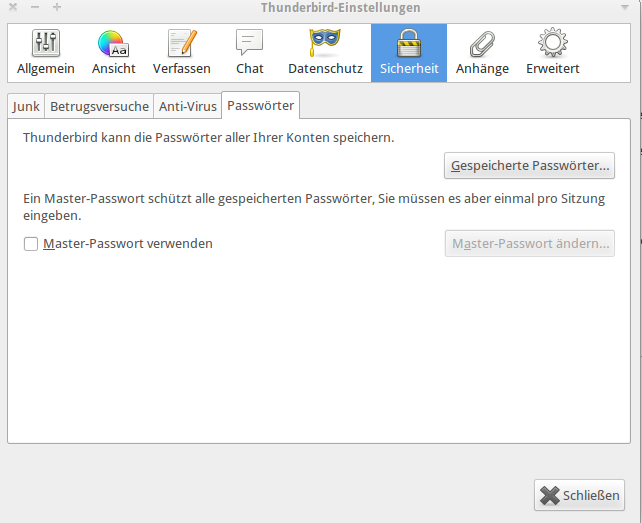Click the Schließen button
Viewport: 642px width, 523px height.
click(579, 495)
